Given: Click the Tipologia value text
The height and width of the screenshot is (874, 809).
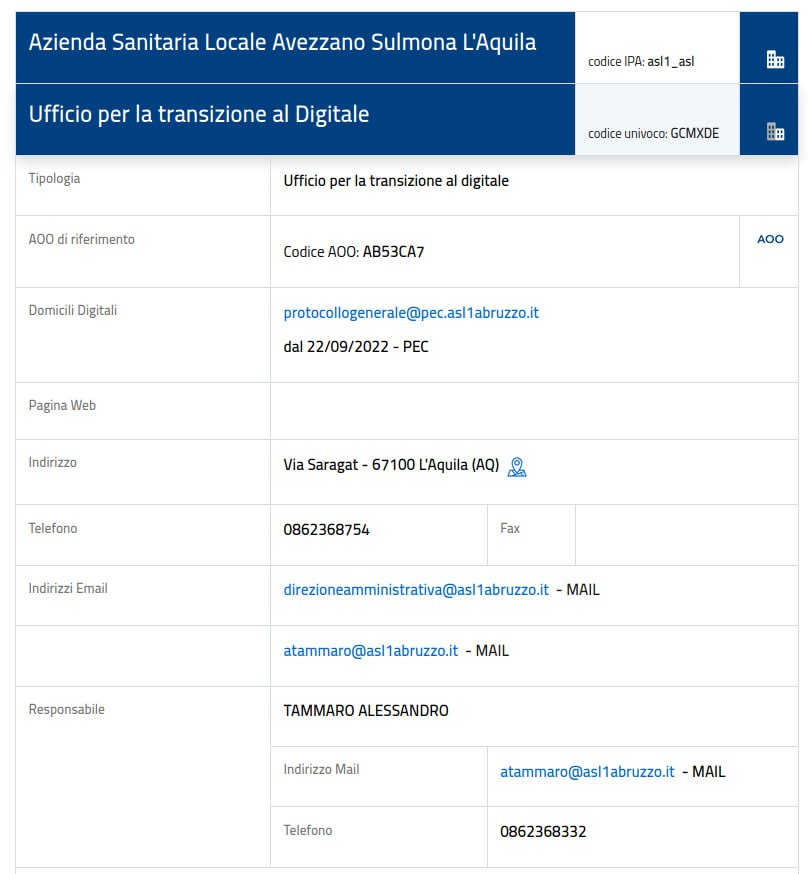Looking at the screenshot, I should point(396,181).
